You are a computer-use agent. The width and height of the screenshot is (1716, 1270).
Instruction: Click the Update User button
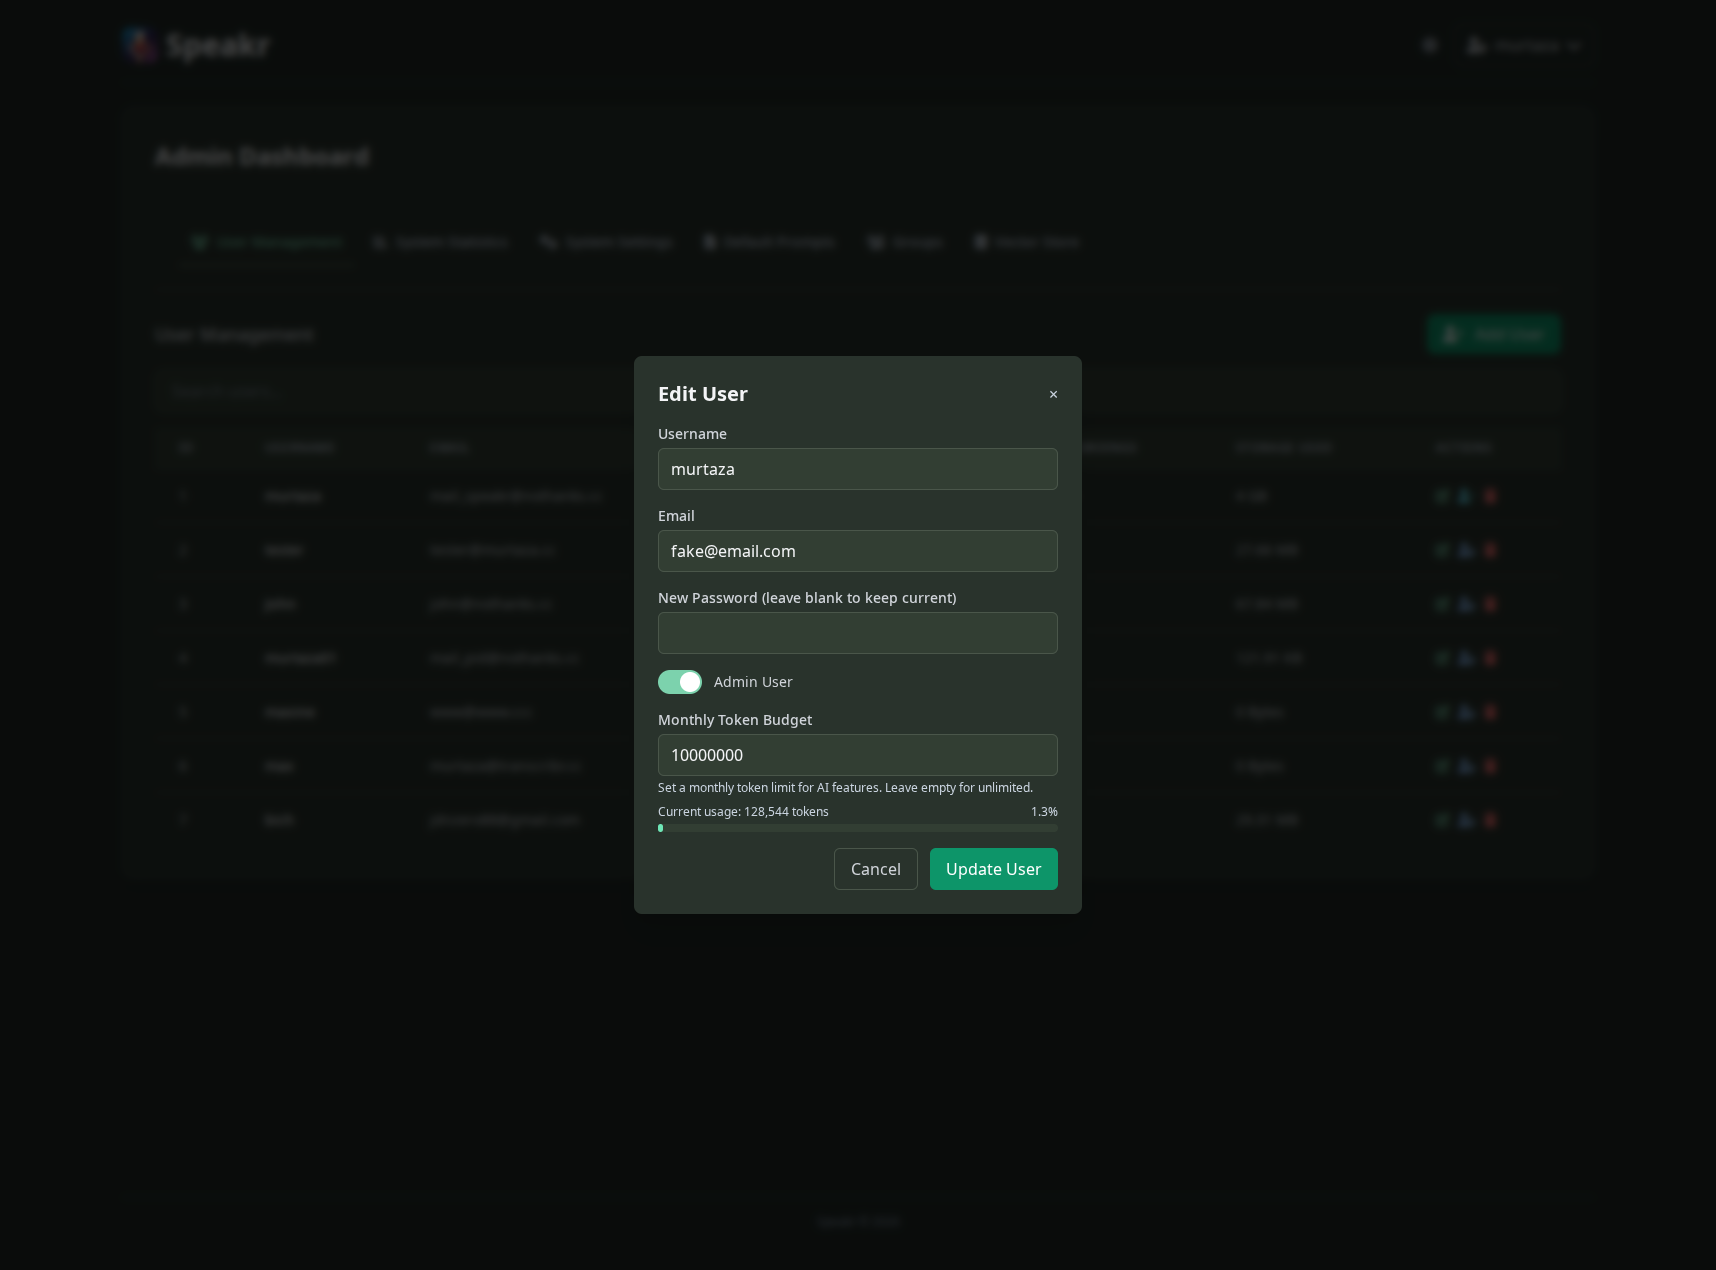(993, 869)
